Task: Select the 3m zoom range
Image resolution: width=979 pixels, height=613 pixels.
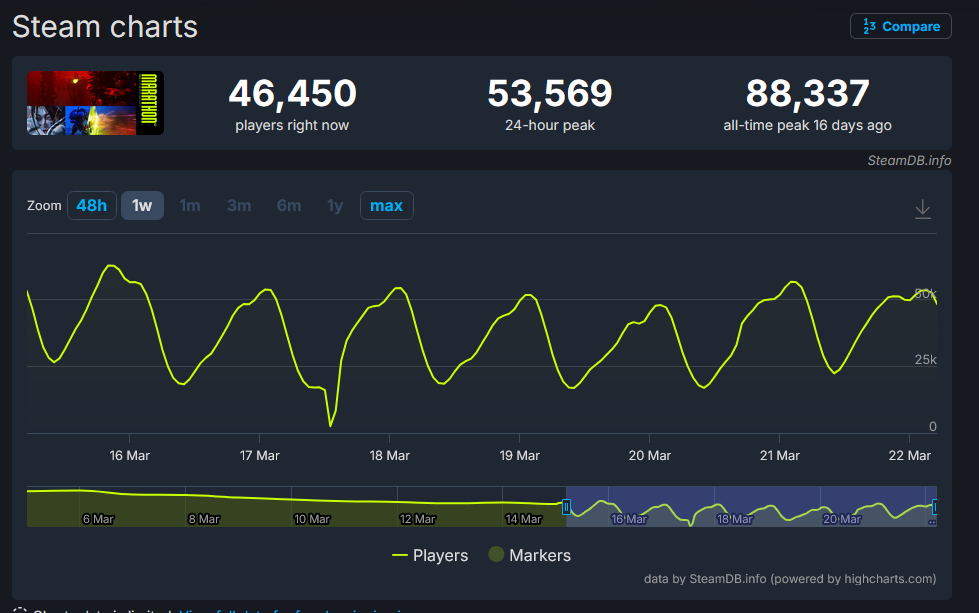Action: (239, 205)
